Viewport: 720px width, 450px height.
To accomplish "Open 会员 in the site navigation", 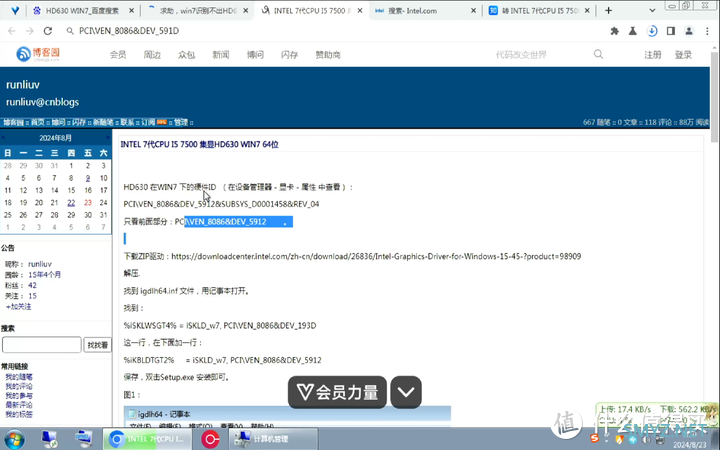I will pyautogui.click(x=118, y=55).
